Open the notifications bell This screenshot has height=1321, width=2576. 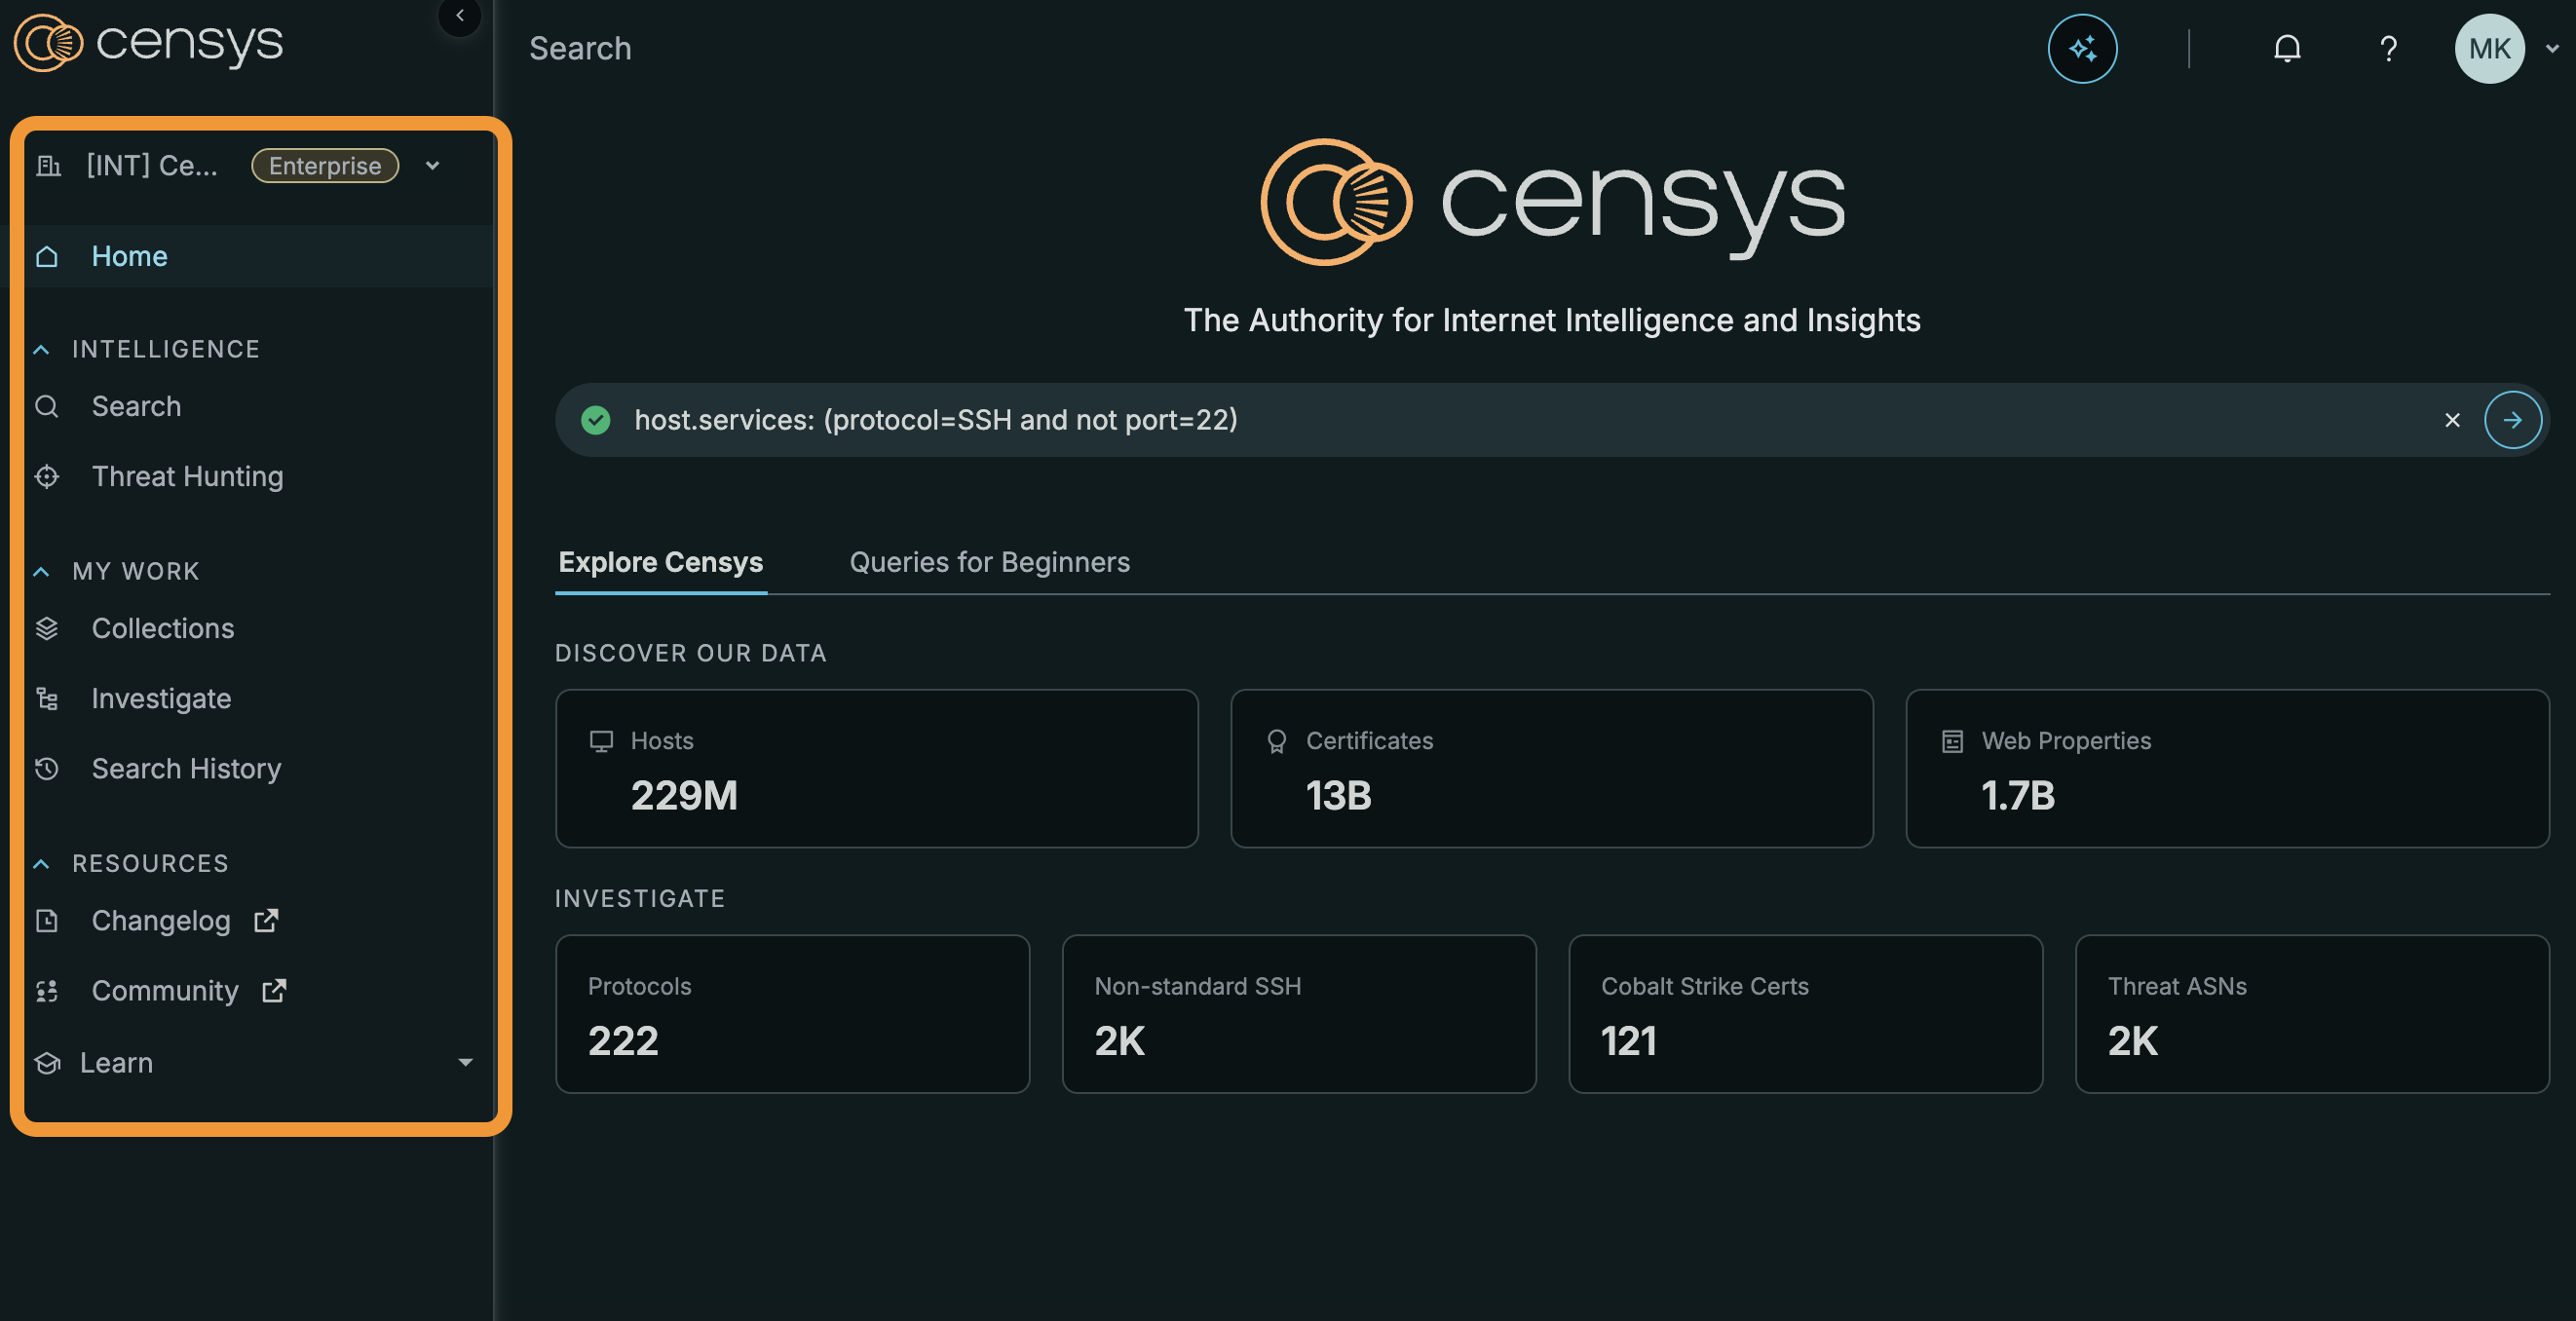(2287, 48)
